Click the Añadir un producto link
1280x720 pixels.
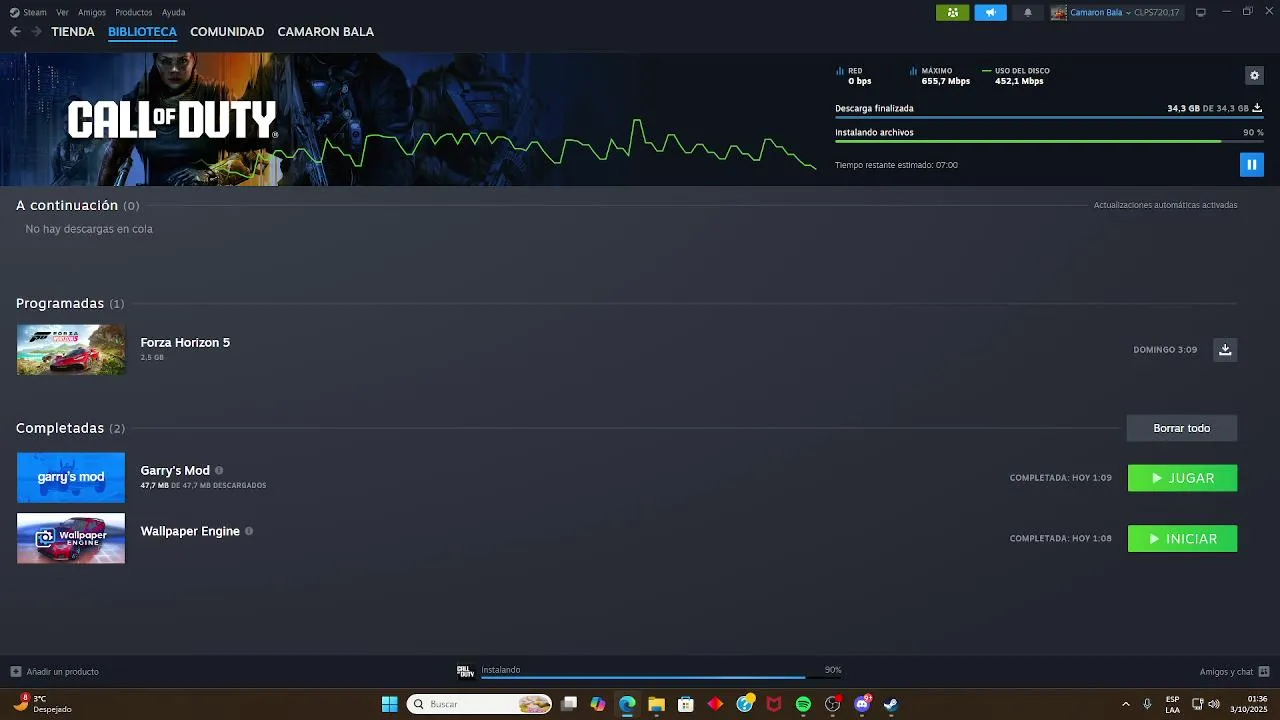pyautogui.click(x=62, y=671)
